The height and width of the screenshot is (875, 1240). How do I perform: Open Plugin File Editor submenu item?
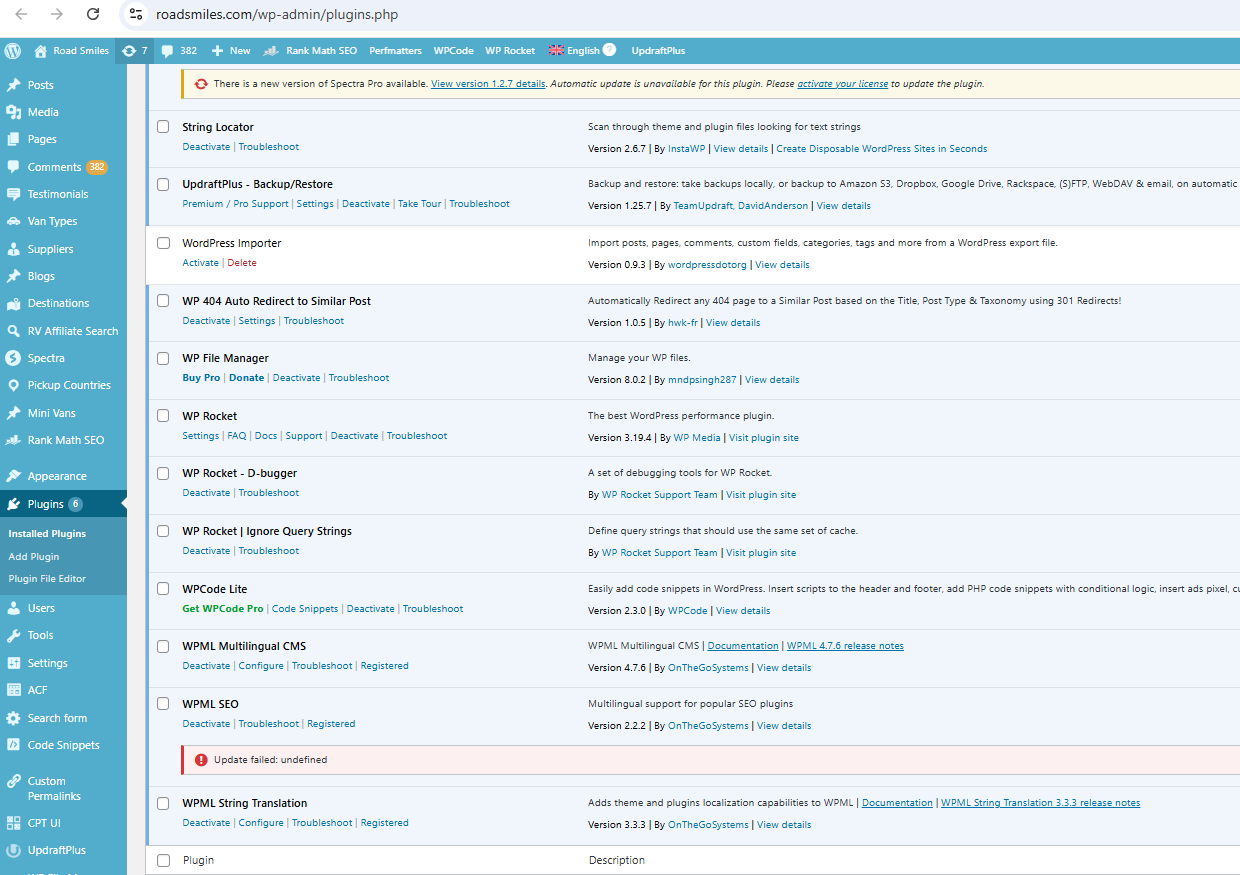(47, 579)
